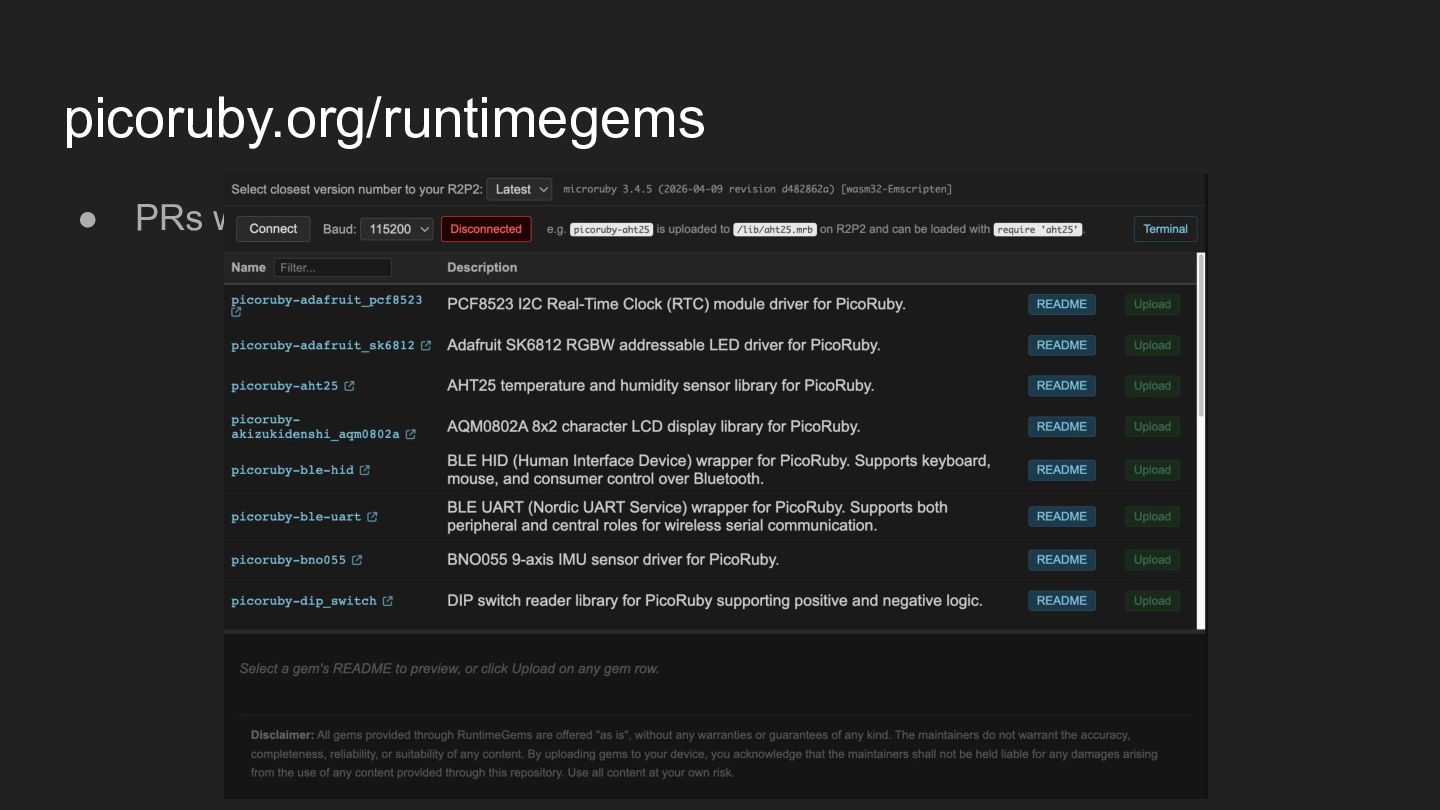Upload the picoruby-ble-hid gem
Screen dimensions: 1440x810
click(x=1152, y=469)
